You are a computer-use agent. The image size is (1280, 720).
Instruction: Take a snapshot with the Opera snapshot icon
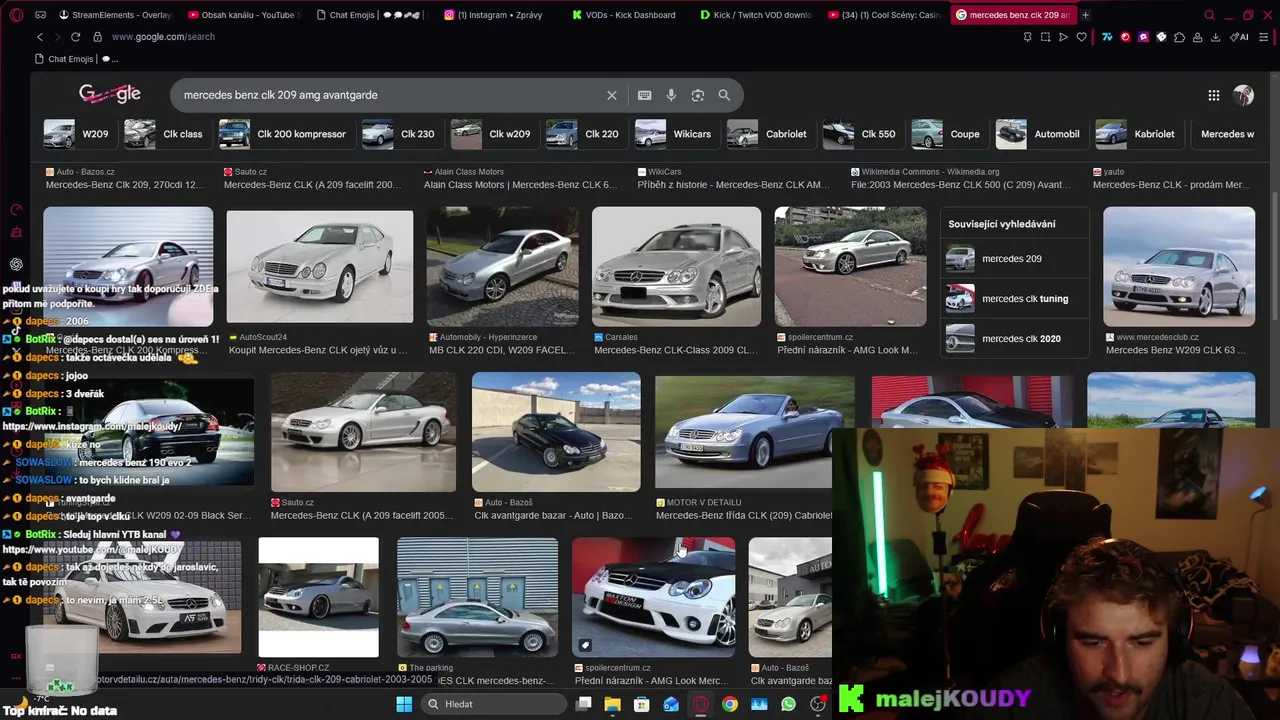tap(1045, 37)
